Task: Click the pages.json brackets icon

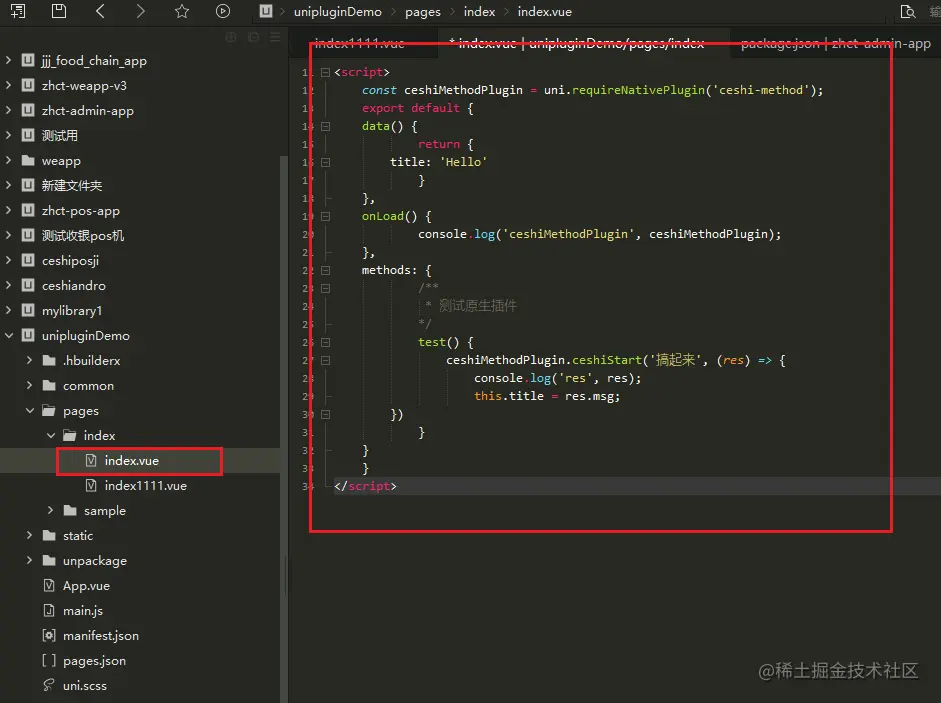Action: coord(49,660)
